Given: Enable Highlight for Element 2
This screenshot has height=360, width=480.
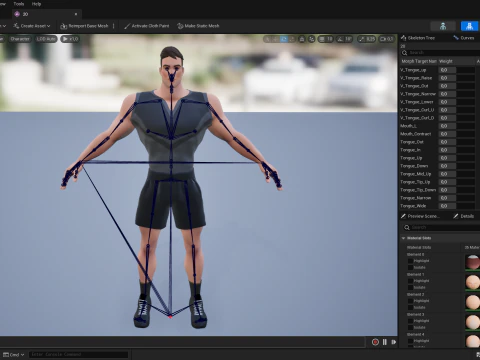Looking at the screenshot, I should pyautogui.click(x=410, y=301).
